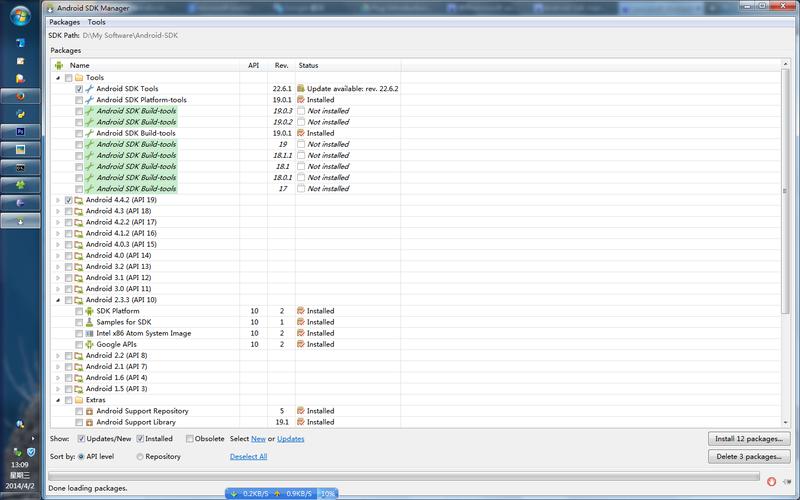Viewport: 800px width, 500px height.
Task: Expand Android 2.2 (API 8)
Action: pyautogui.click(x=58, y=356)
